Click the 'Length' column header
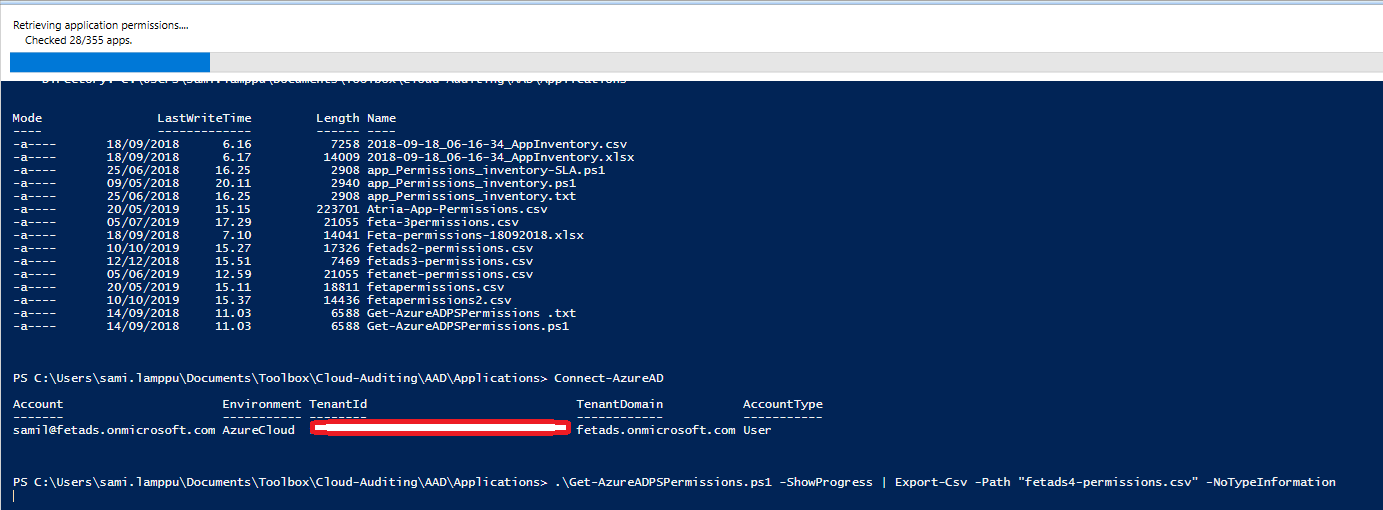The height and width of the screenshot is (510, 1383). 337,119
